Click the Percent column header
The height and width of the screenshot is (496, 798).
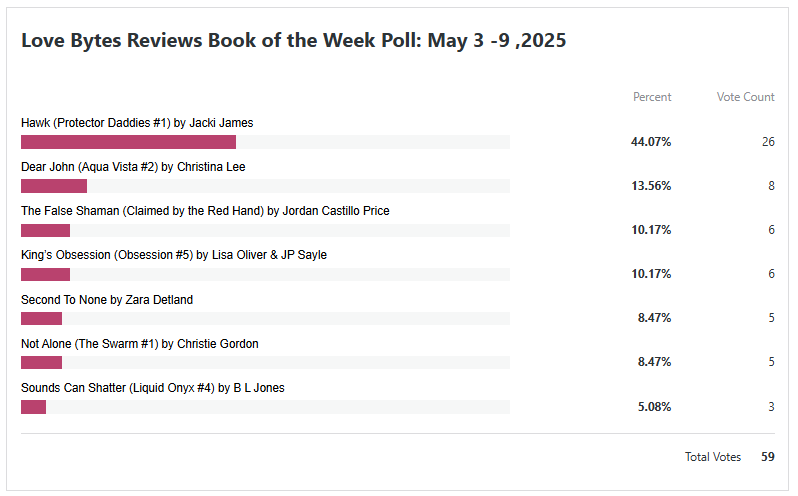tap(652, 97)
